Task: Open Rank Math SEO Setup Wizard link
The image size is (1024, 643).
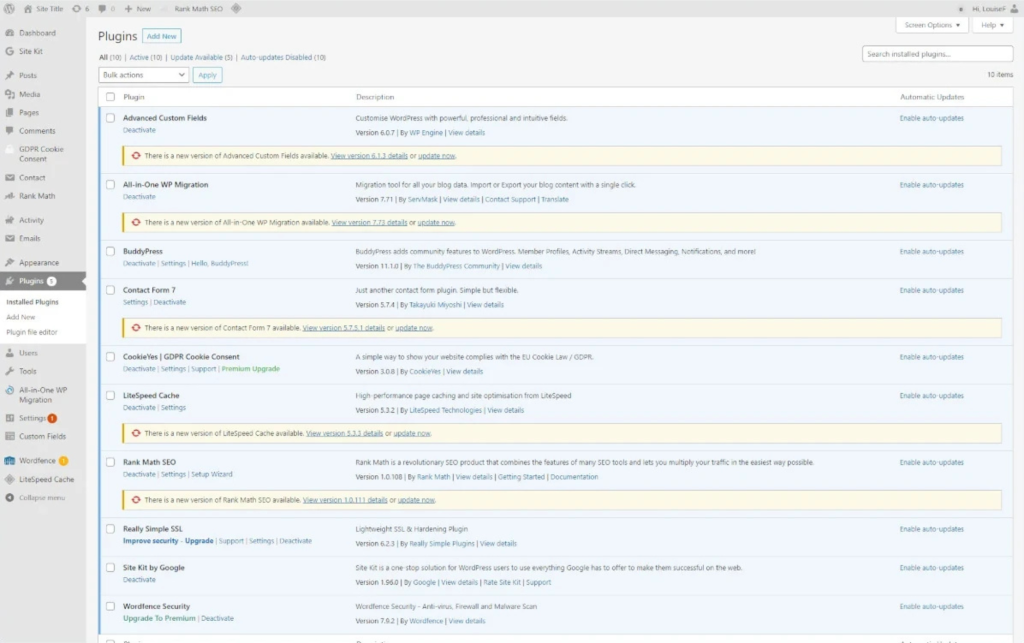Action: 212,475
